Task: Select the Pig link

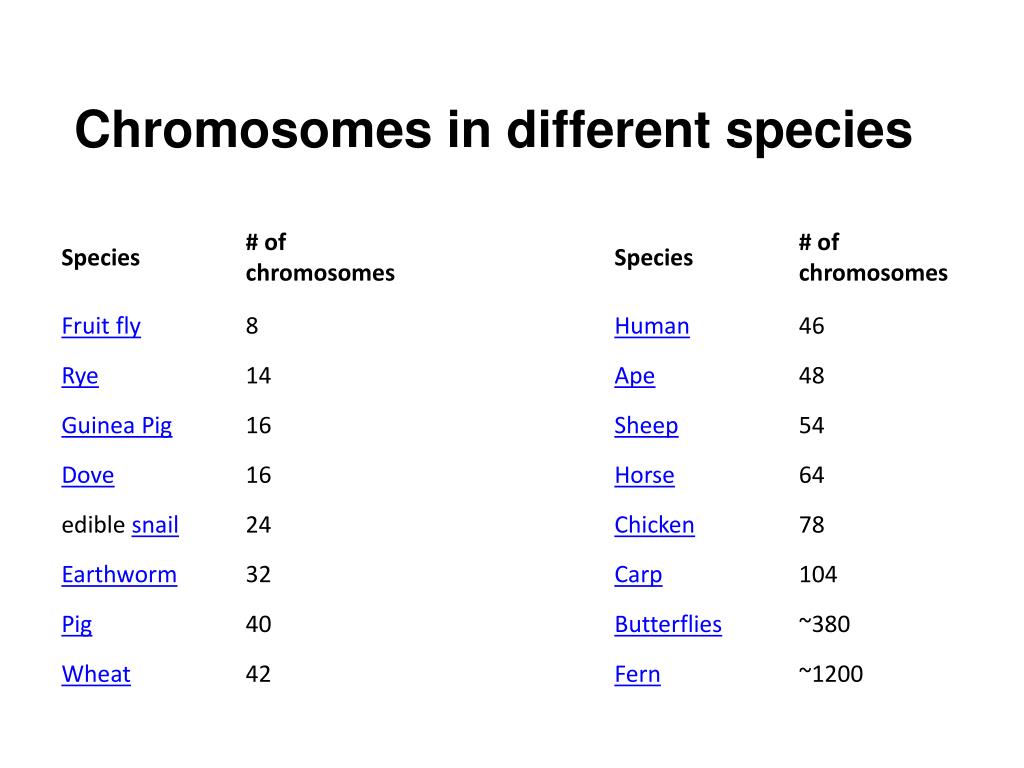Action: 76,625
